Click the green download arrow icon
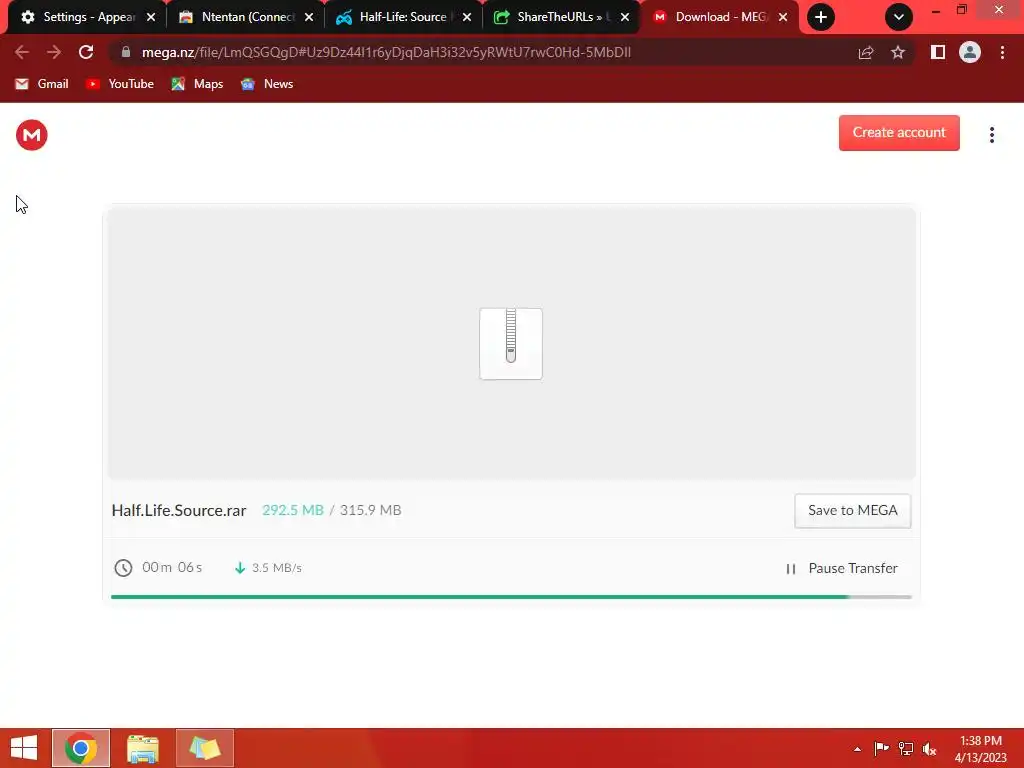The width and height of the screenshot is (1024, 768). pyautogui.click(x=240, y=568)
